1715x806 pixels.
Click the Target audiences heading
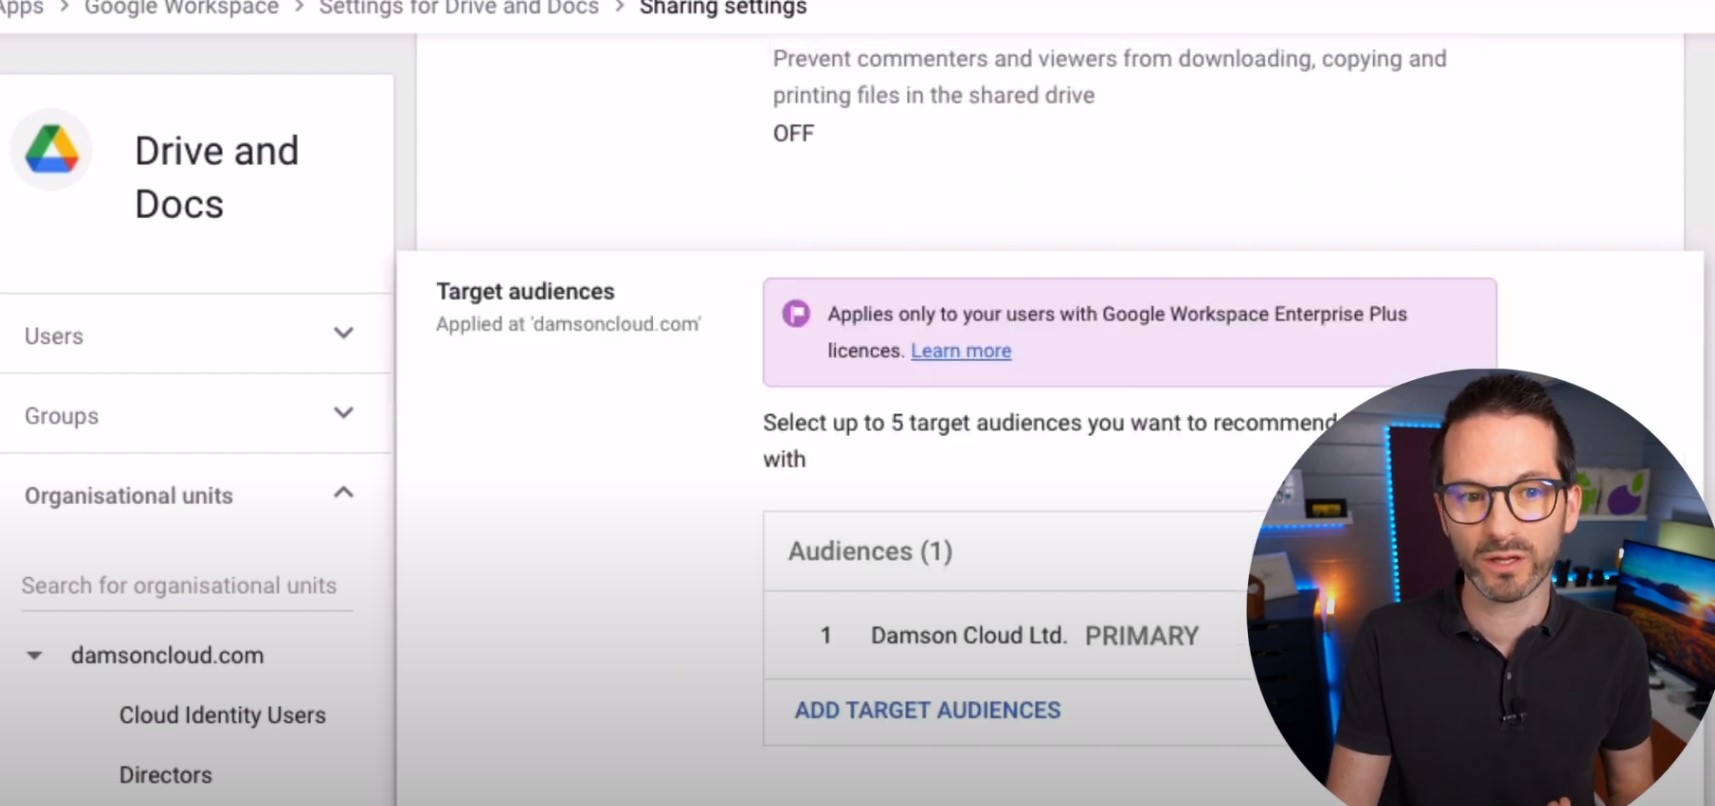(525, 291)
